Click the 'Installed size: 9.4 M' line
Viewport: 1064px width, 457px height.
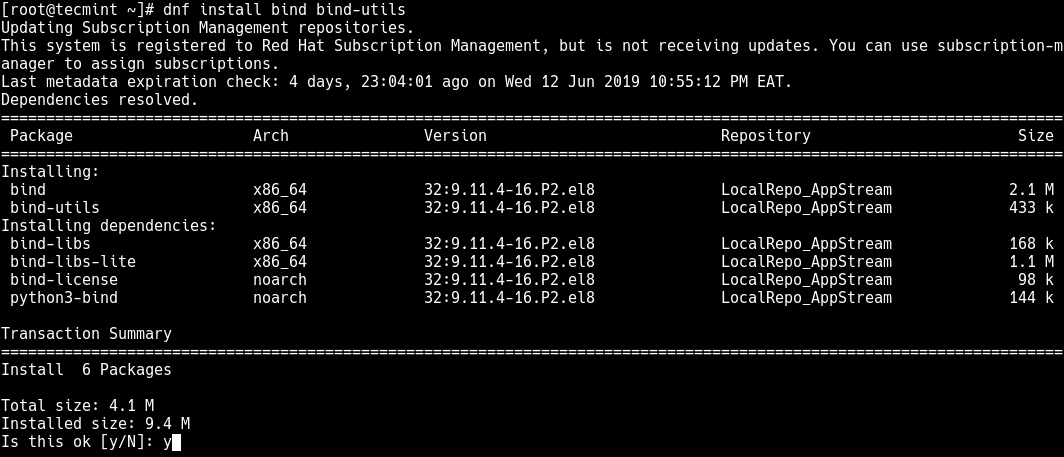click(x=95, y=424)
